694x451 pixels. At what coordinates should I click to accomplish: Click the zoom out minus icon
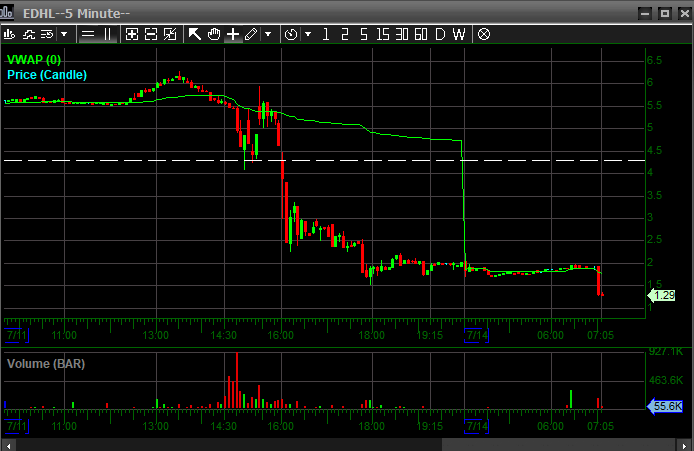pyautogui.click(x=151, y=34)
